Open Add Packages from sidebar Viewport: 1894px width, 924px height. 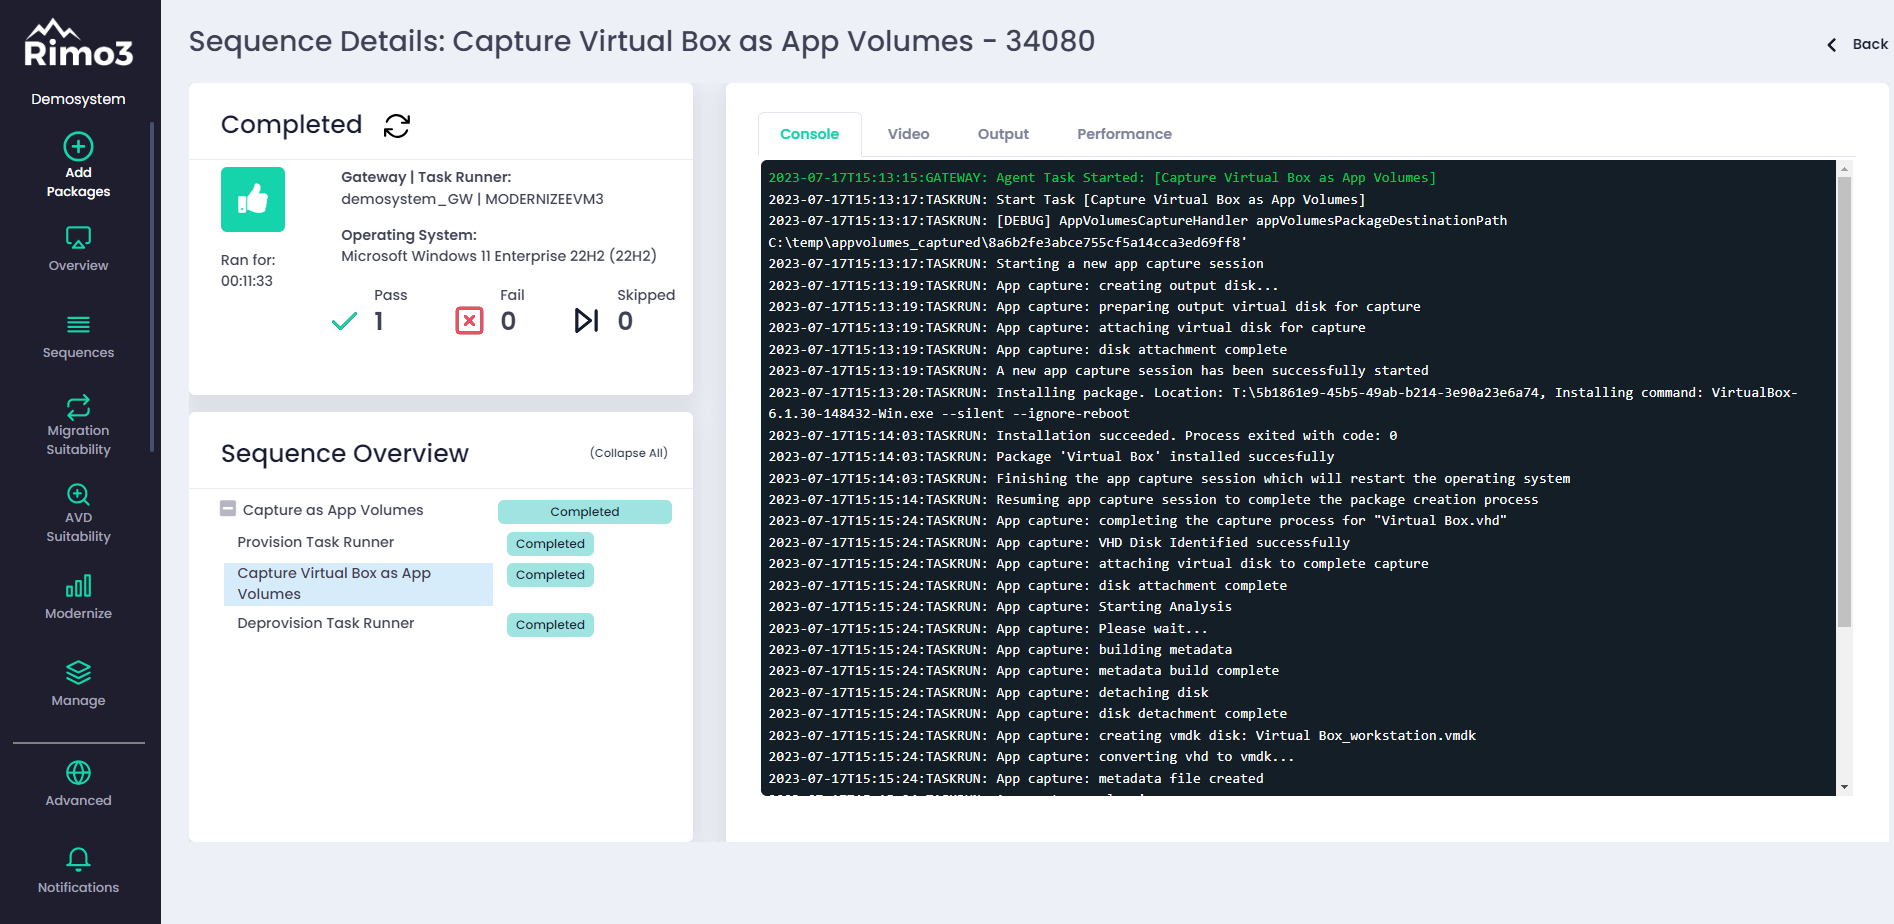click(78, 166)
